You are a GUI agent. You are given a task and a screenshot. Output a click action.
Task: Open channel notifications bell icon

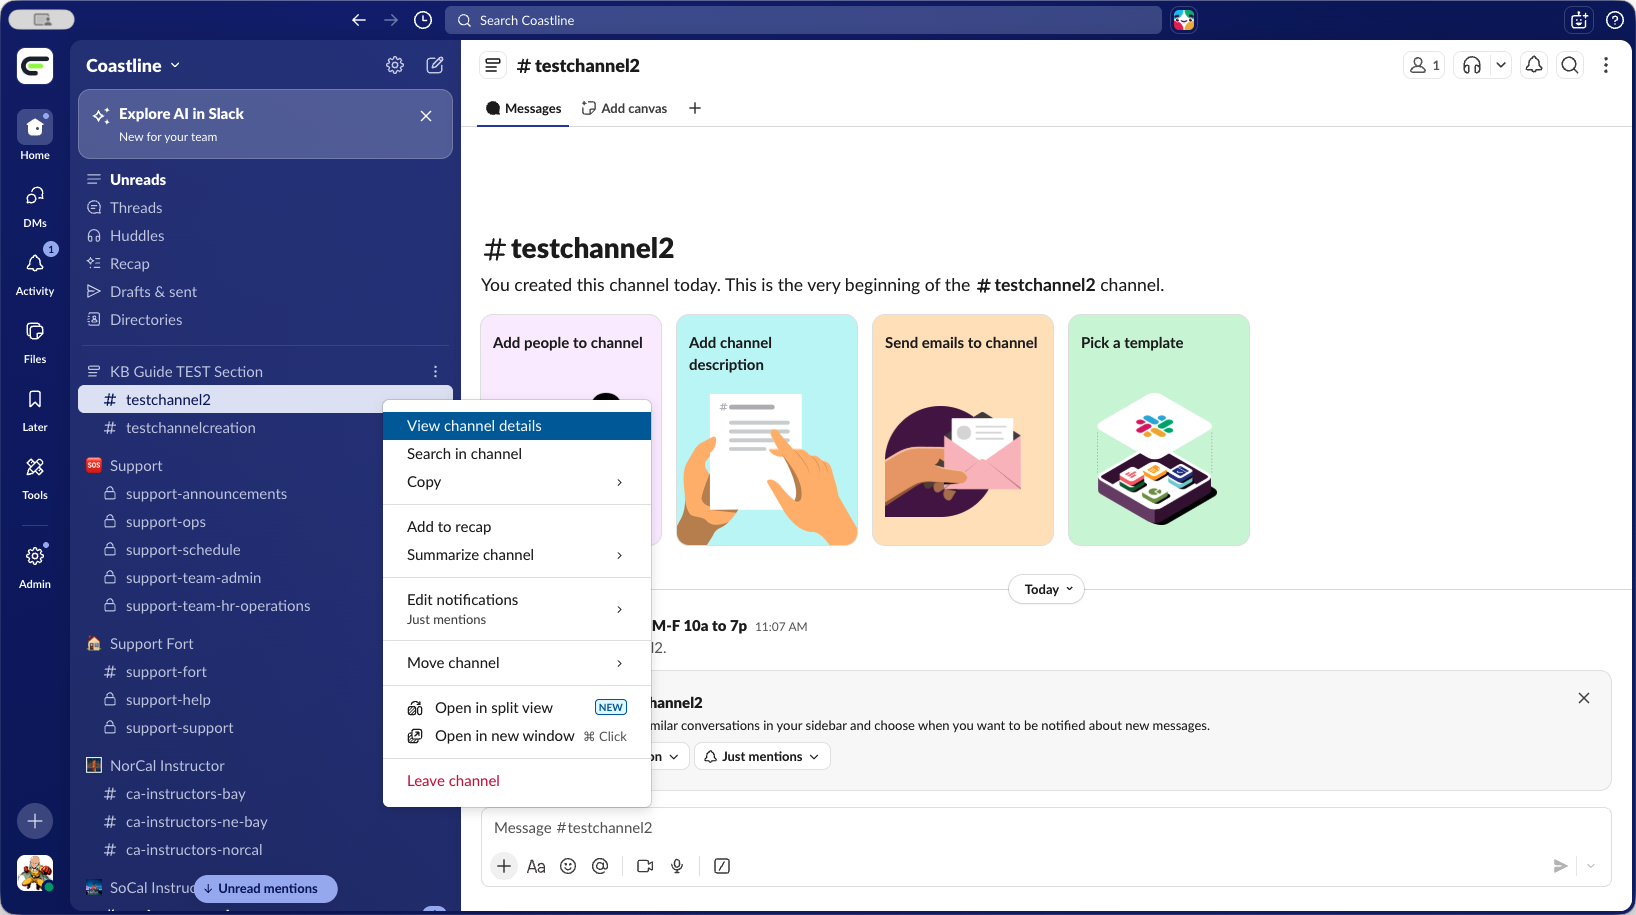point(1534,65)
